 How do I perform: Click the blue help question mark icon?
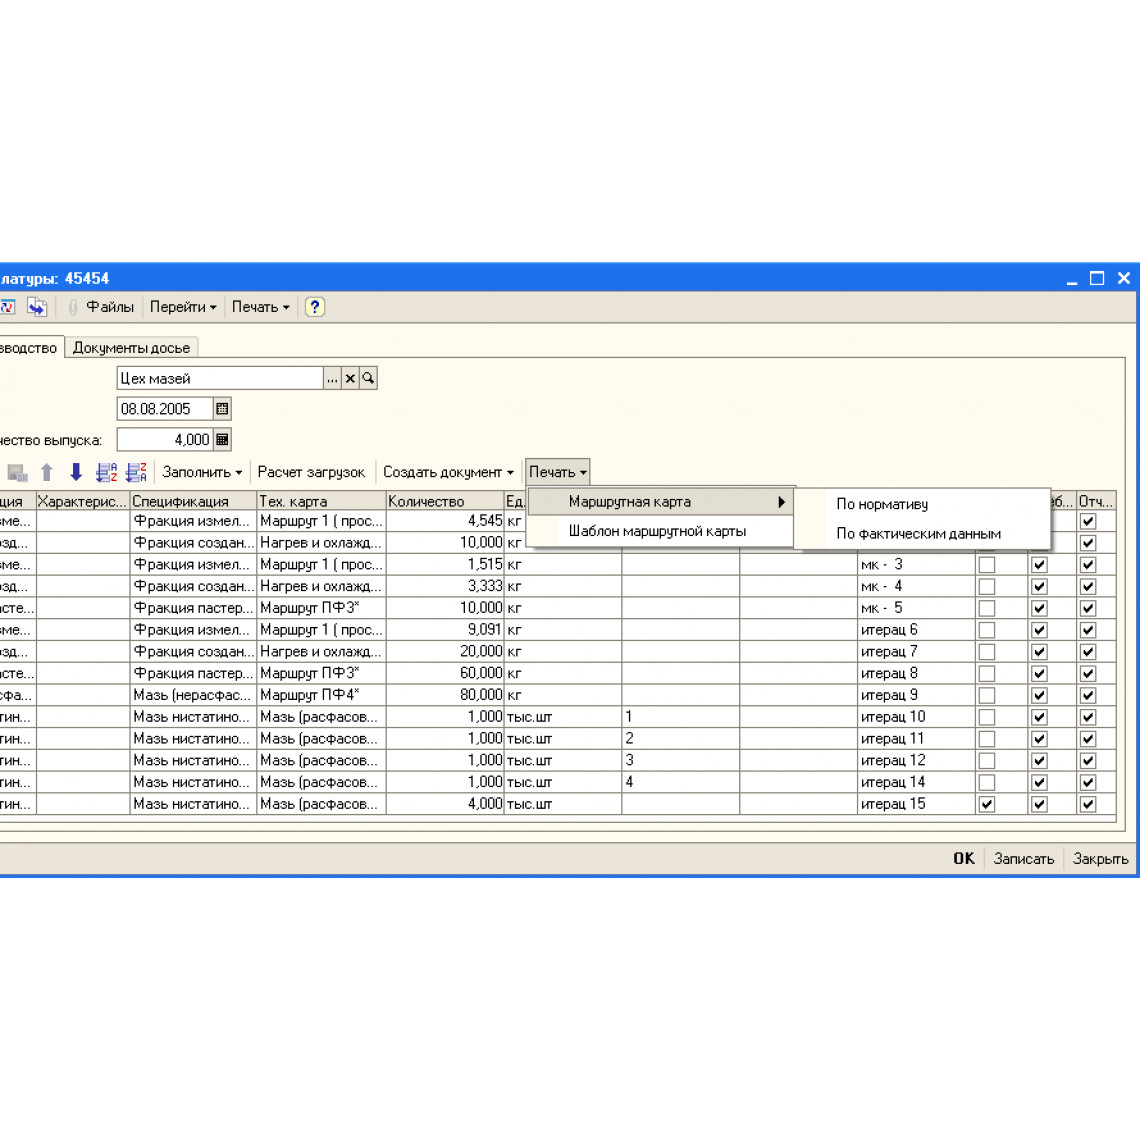point(315,307)
